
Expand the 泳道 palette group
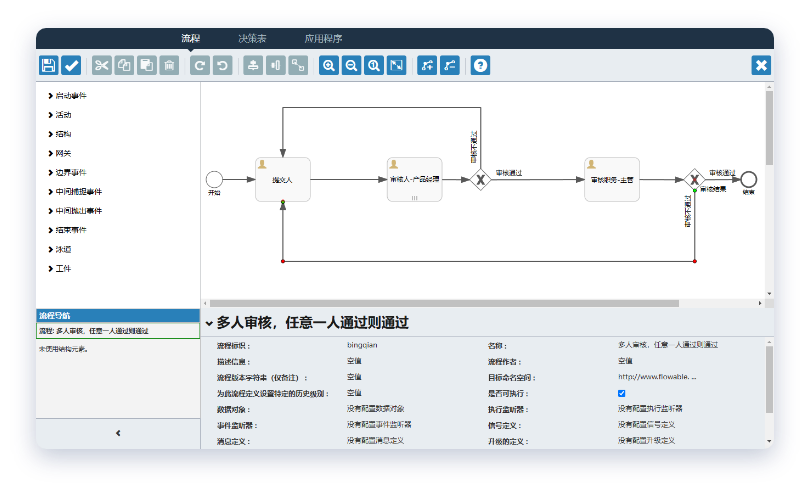[62, 249]
